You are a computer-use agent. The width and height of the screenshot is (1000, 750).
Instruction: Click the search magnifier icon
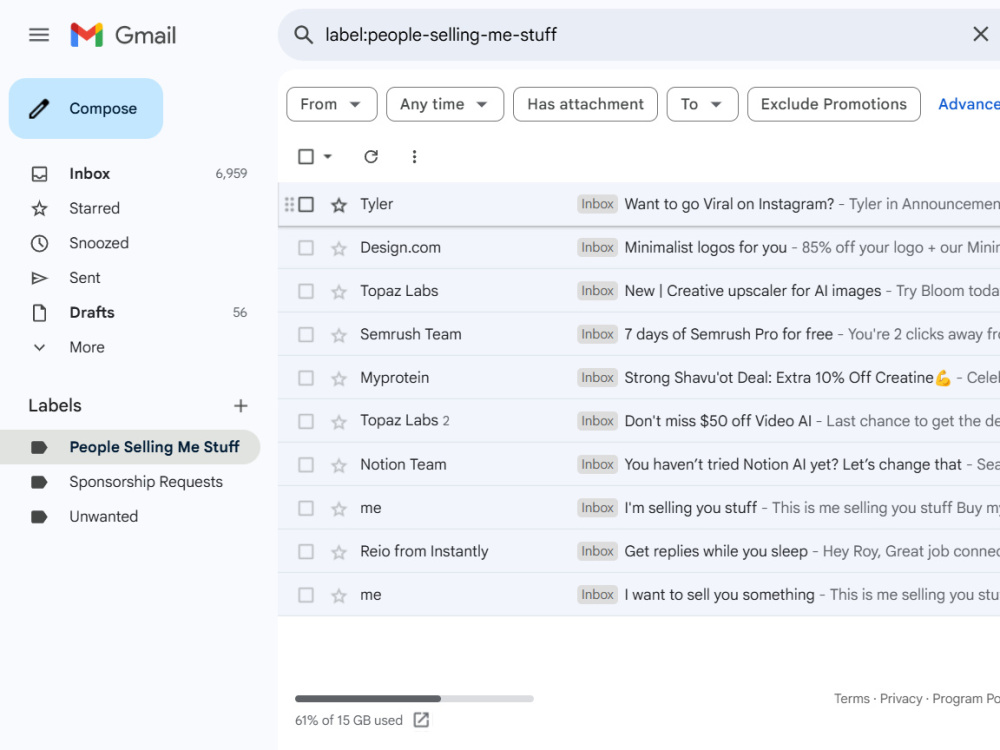(x=304, y=34)
